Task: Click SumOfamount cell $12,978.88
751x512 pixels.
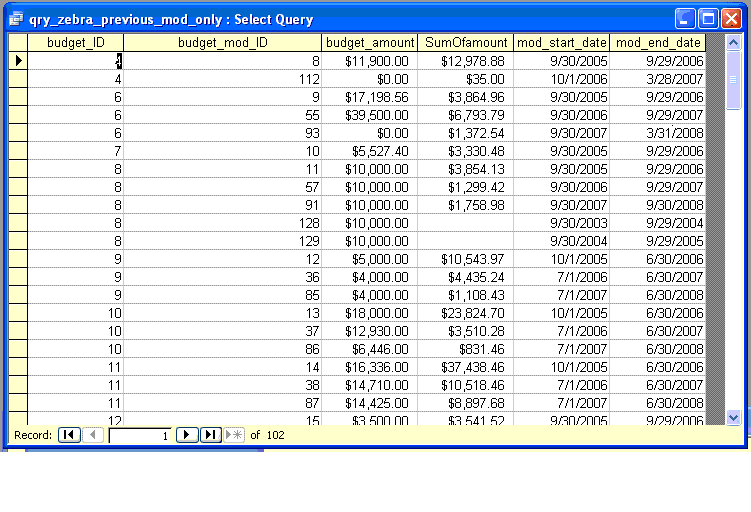Action: coord(466,61)
